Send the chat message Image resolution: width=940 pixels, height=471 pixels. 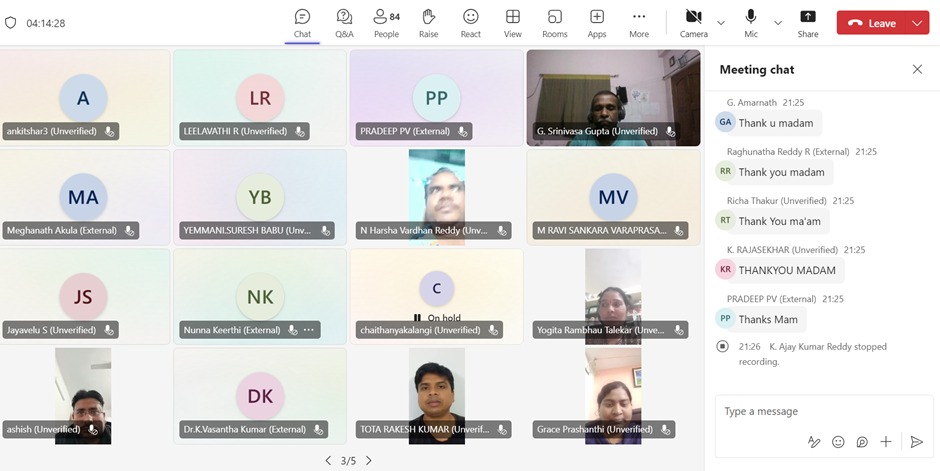click(x=917, y=442)
